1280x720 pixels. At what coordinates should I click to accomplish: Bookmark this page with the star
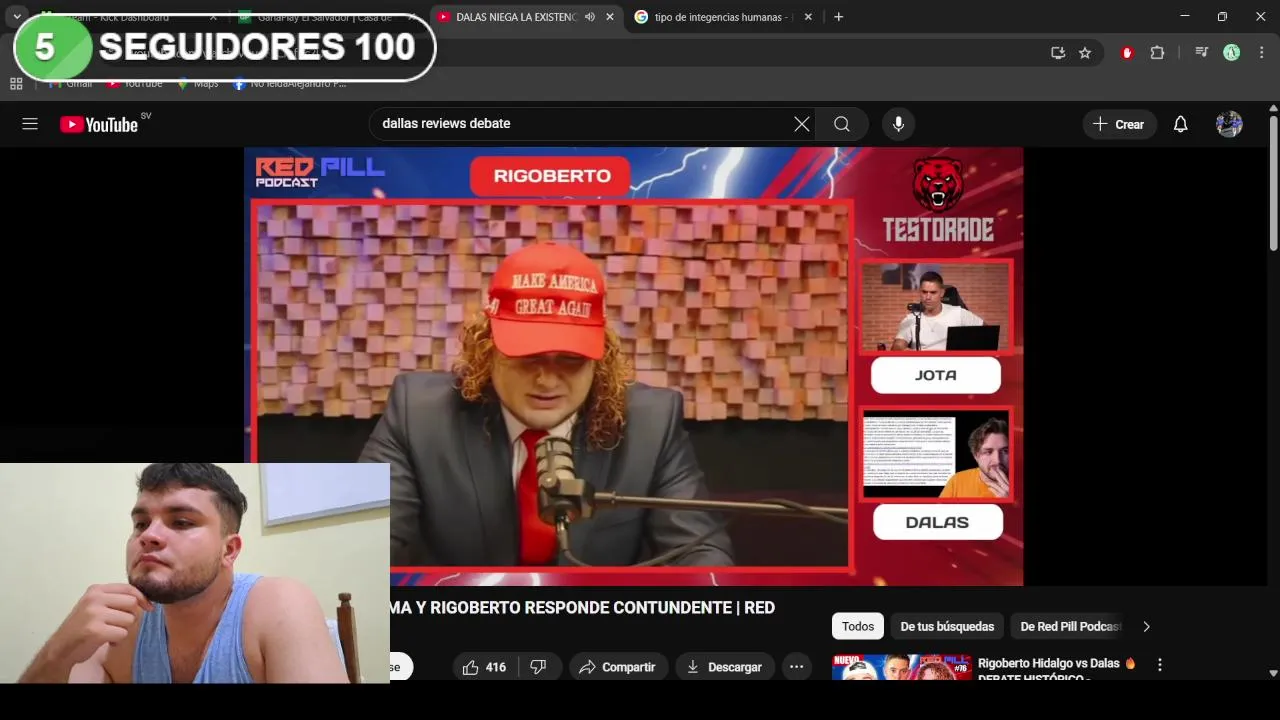(x=1085, y=53)
